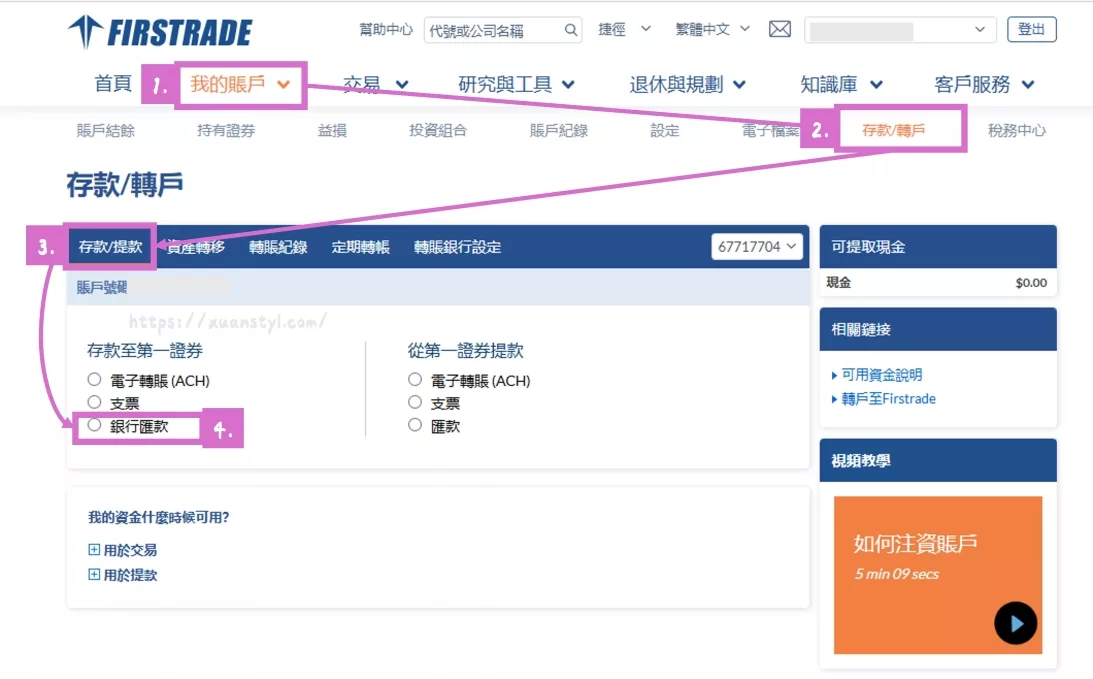Select deposit 電子轉賬 (ACH) radio button
The height and width of the screenshot is (679, 1093).
point(94,379)
